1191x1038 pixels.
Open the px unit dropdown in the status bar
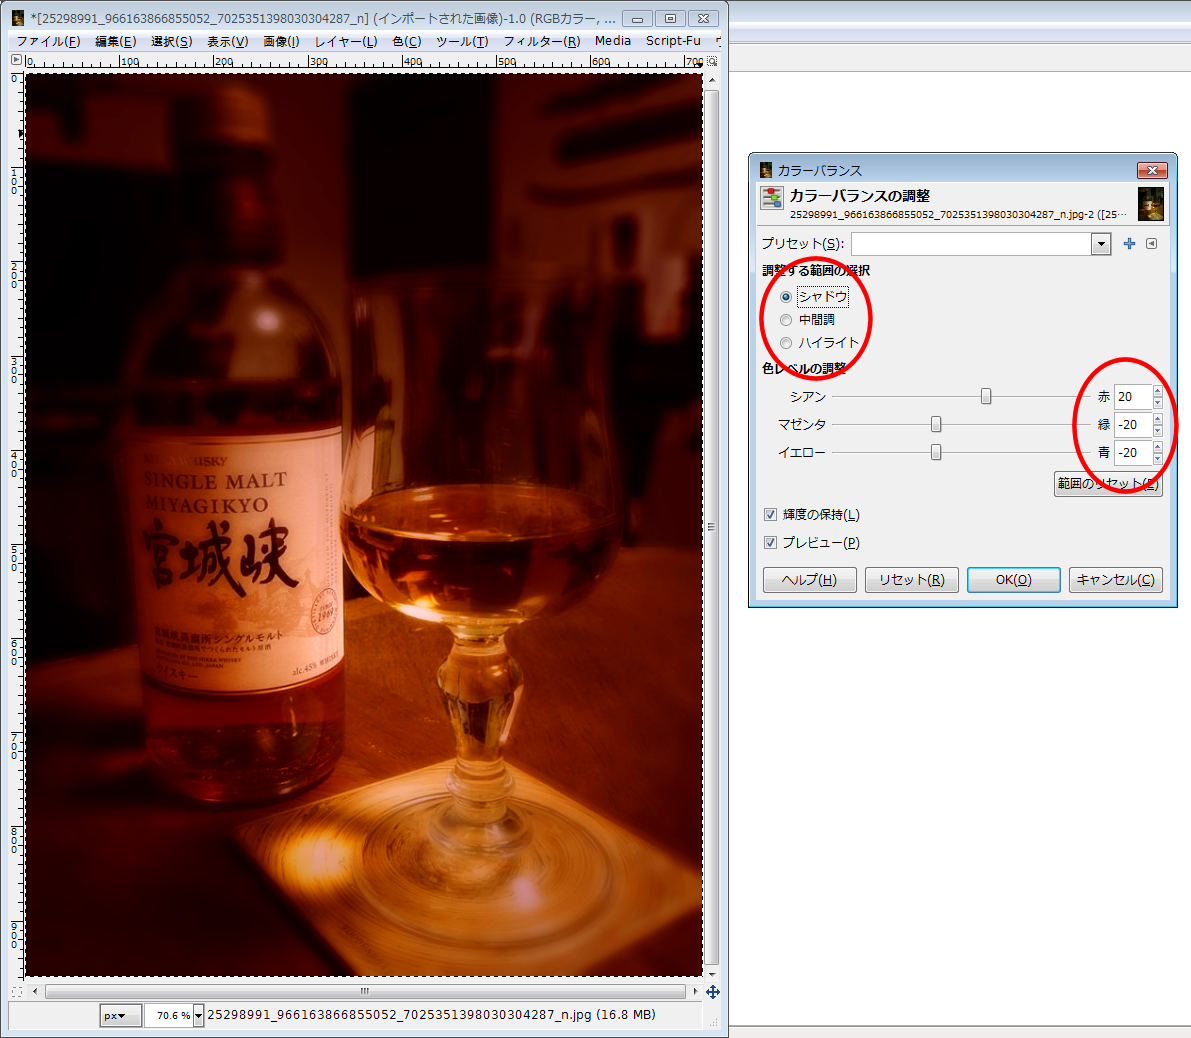point(121,1016)
